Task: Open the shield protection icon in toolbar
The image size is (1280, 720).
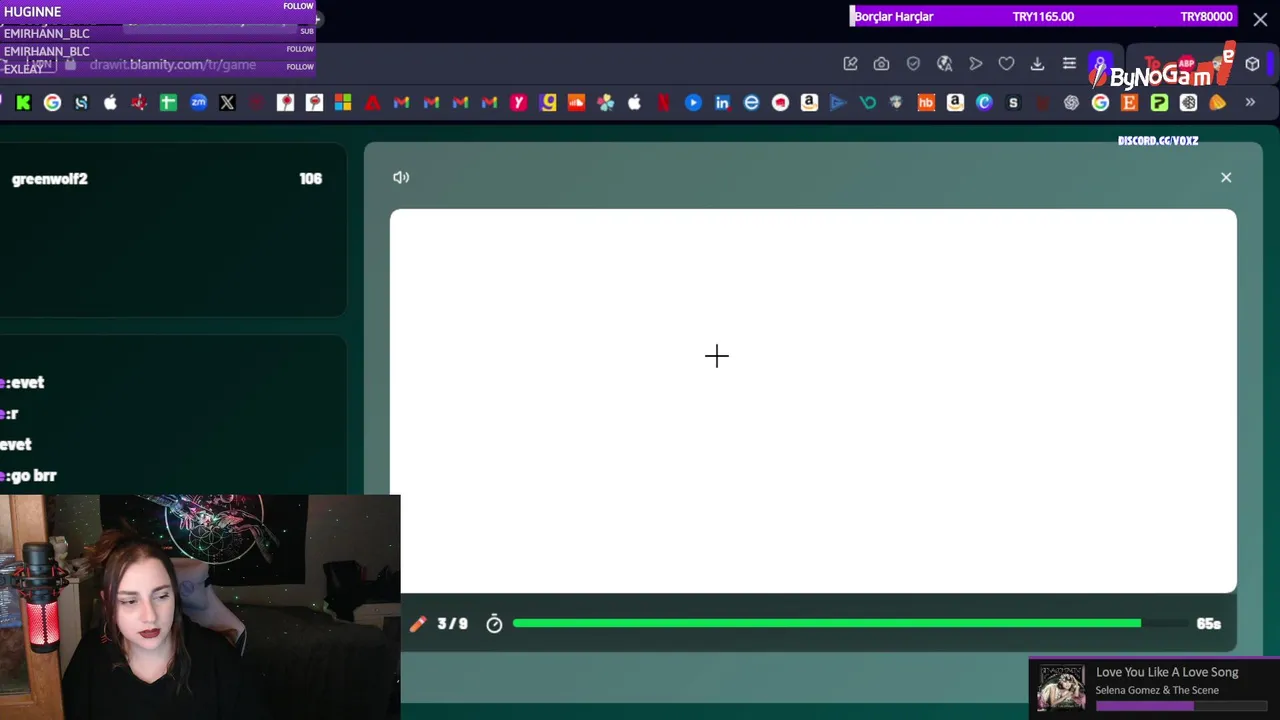Action: tap(913, 64)
